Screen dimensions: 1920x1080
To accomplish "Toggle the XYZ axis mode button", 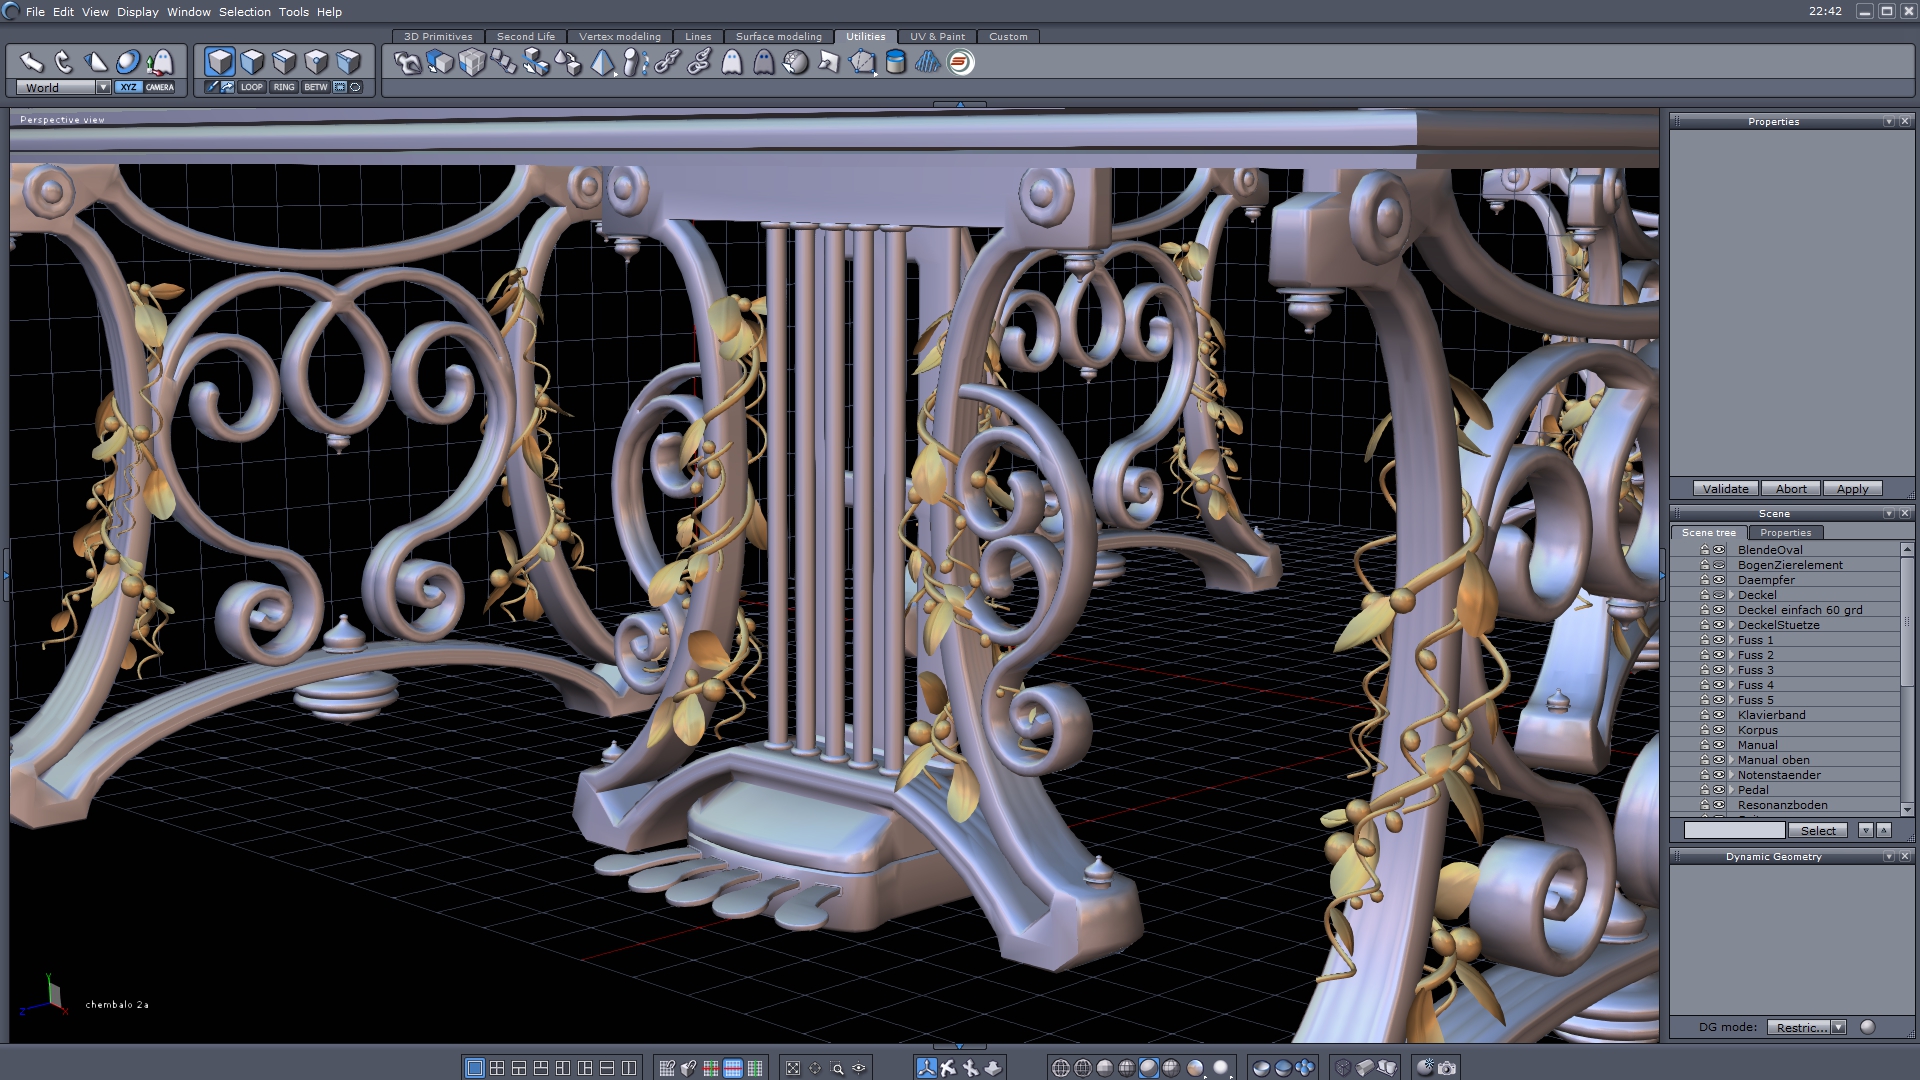I will [x=128, y=87].
